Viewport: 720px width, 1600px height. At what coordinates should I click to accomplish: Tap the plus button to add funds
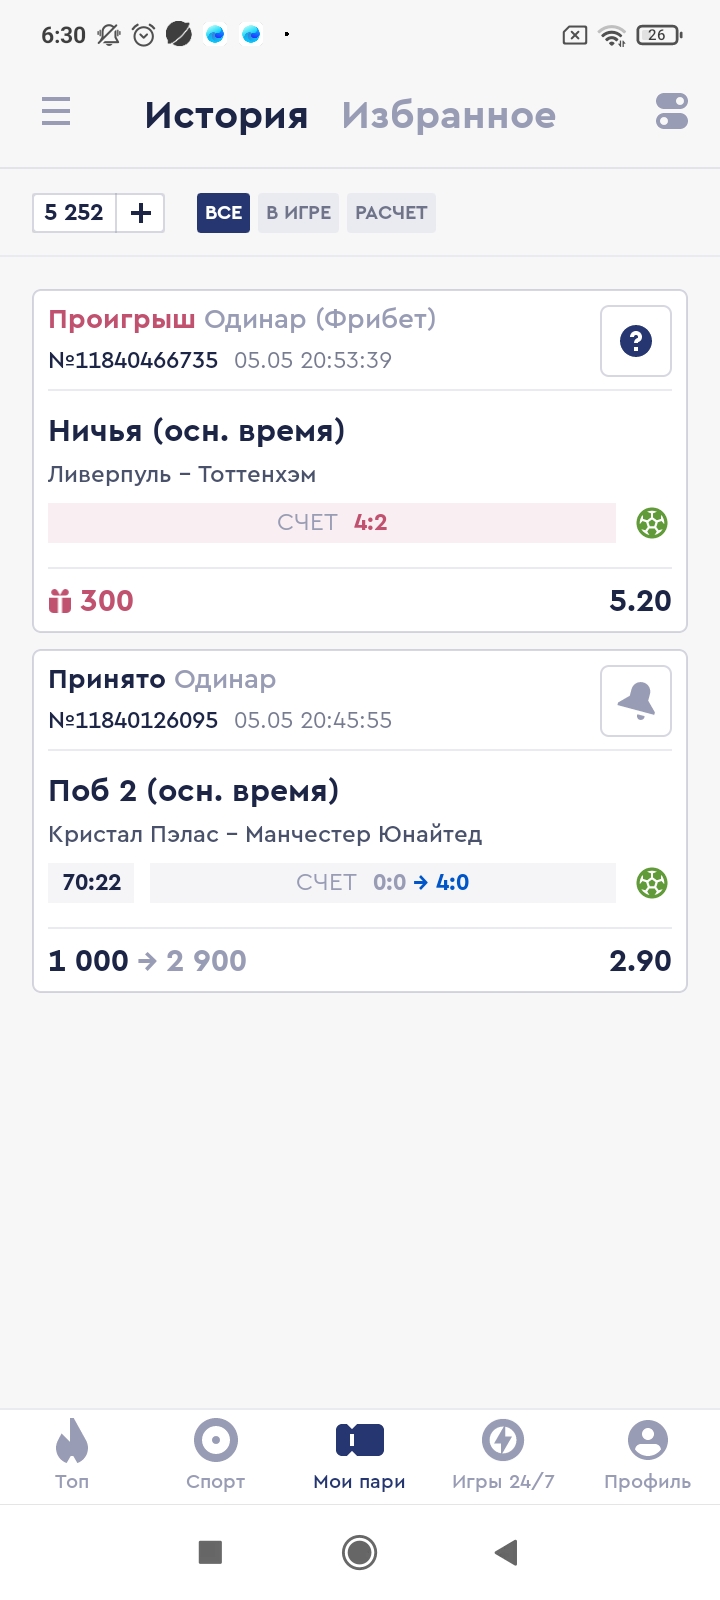pos(141,213)
